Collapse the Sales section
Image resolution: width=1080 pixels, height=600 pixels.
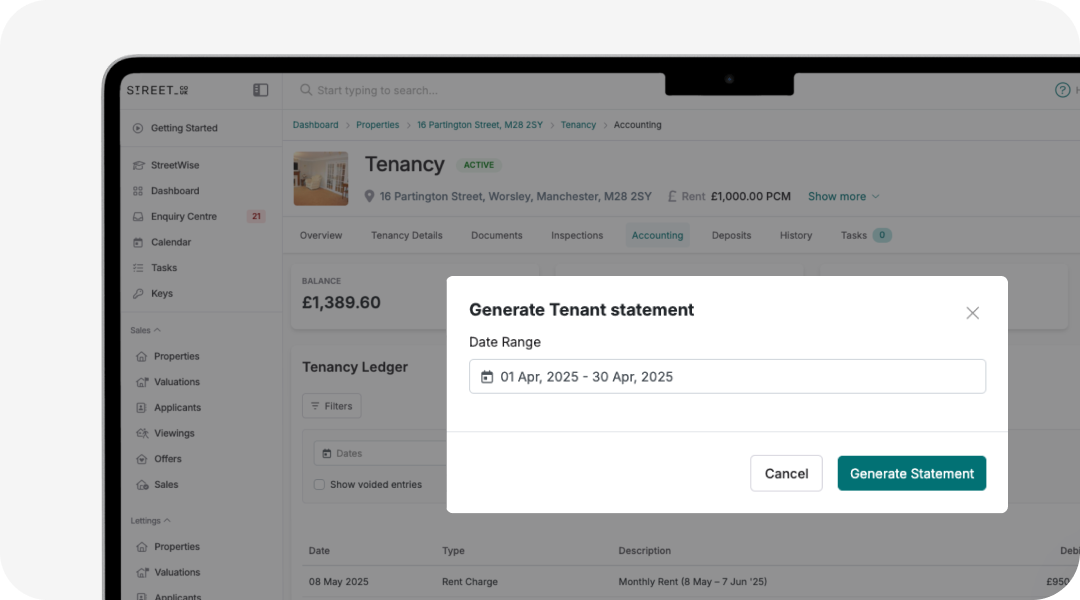156,329
